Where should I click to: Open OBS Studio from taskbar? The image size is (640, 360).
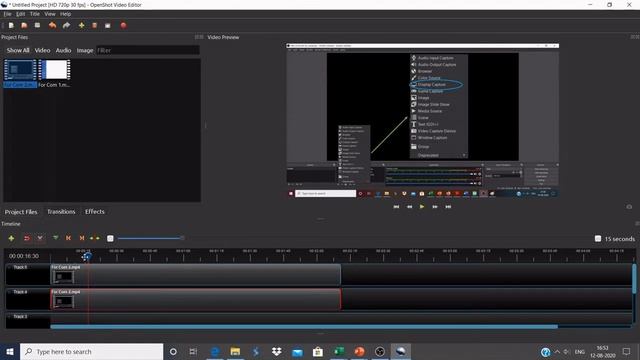coord(380,351)
